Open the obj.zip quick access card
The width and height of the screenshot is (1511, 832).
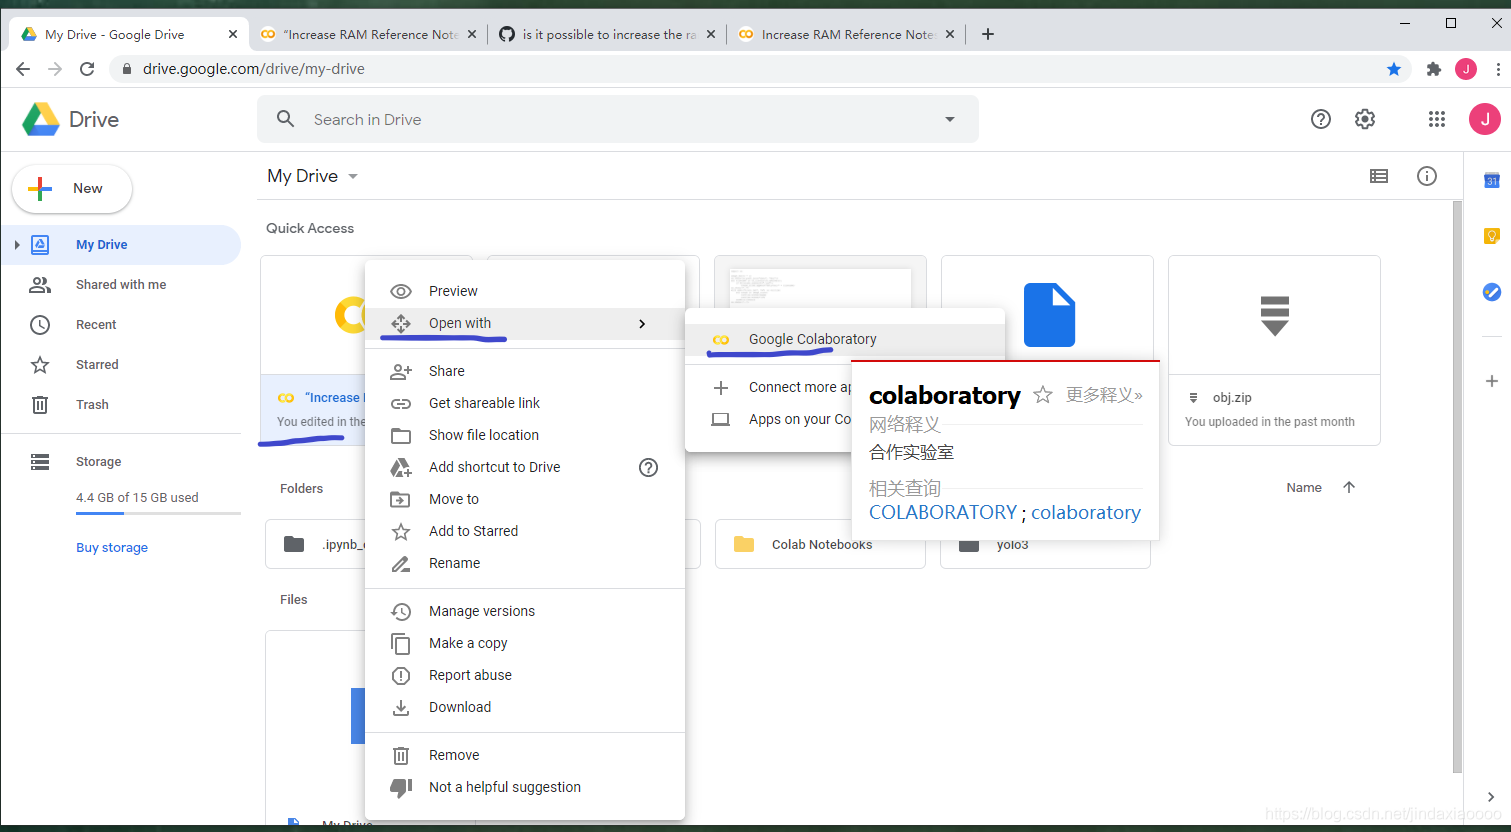(1274, 350)
